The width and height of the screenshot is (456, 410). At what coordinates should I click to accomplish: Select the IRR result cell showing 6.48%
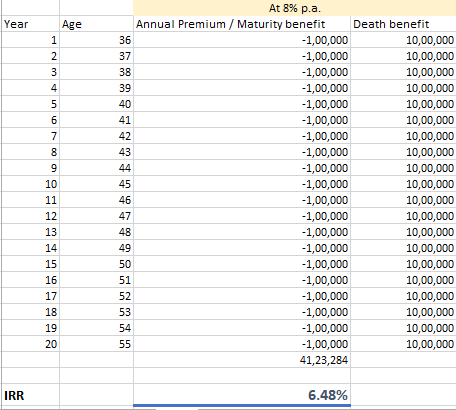pyautogui.click(x=242, y=395)
